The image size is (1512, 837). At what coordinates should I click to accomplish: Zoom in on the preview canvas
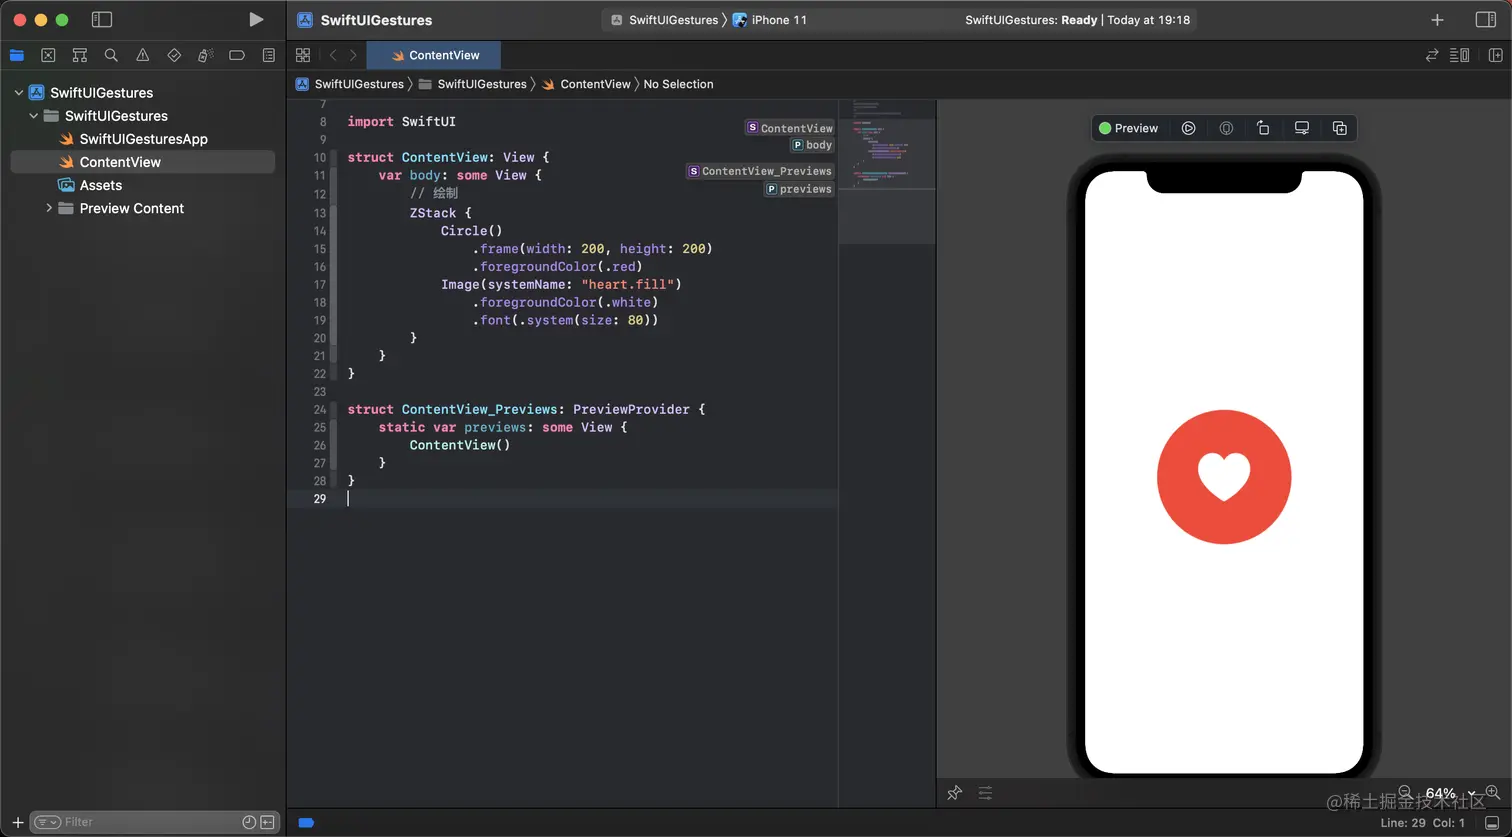[x=1493, y=792]
